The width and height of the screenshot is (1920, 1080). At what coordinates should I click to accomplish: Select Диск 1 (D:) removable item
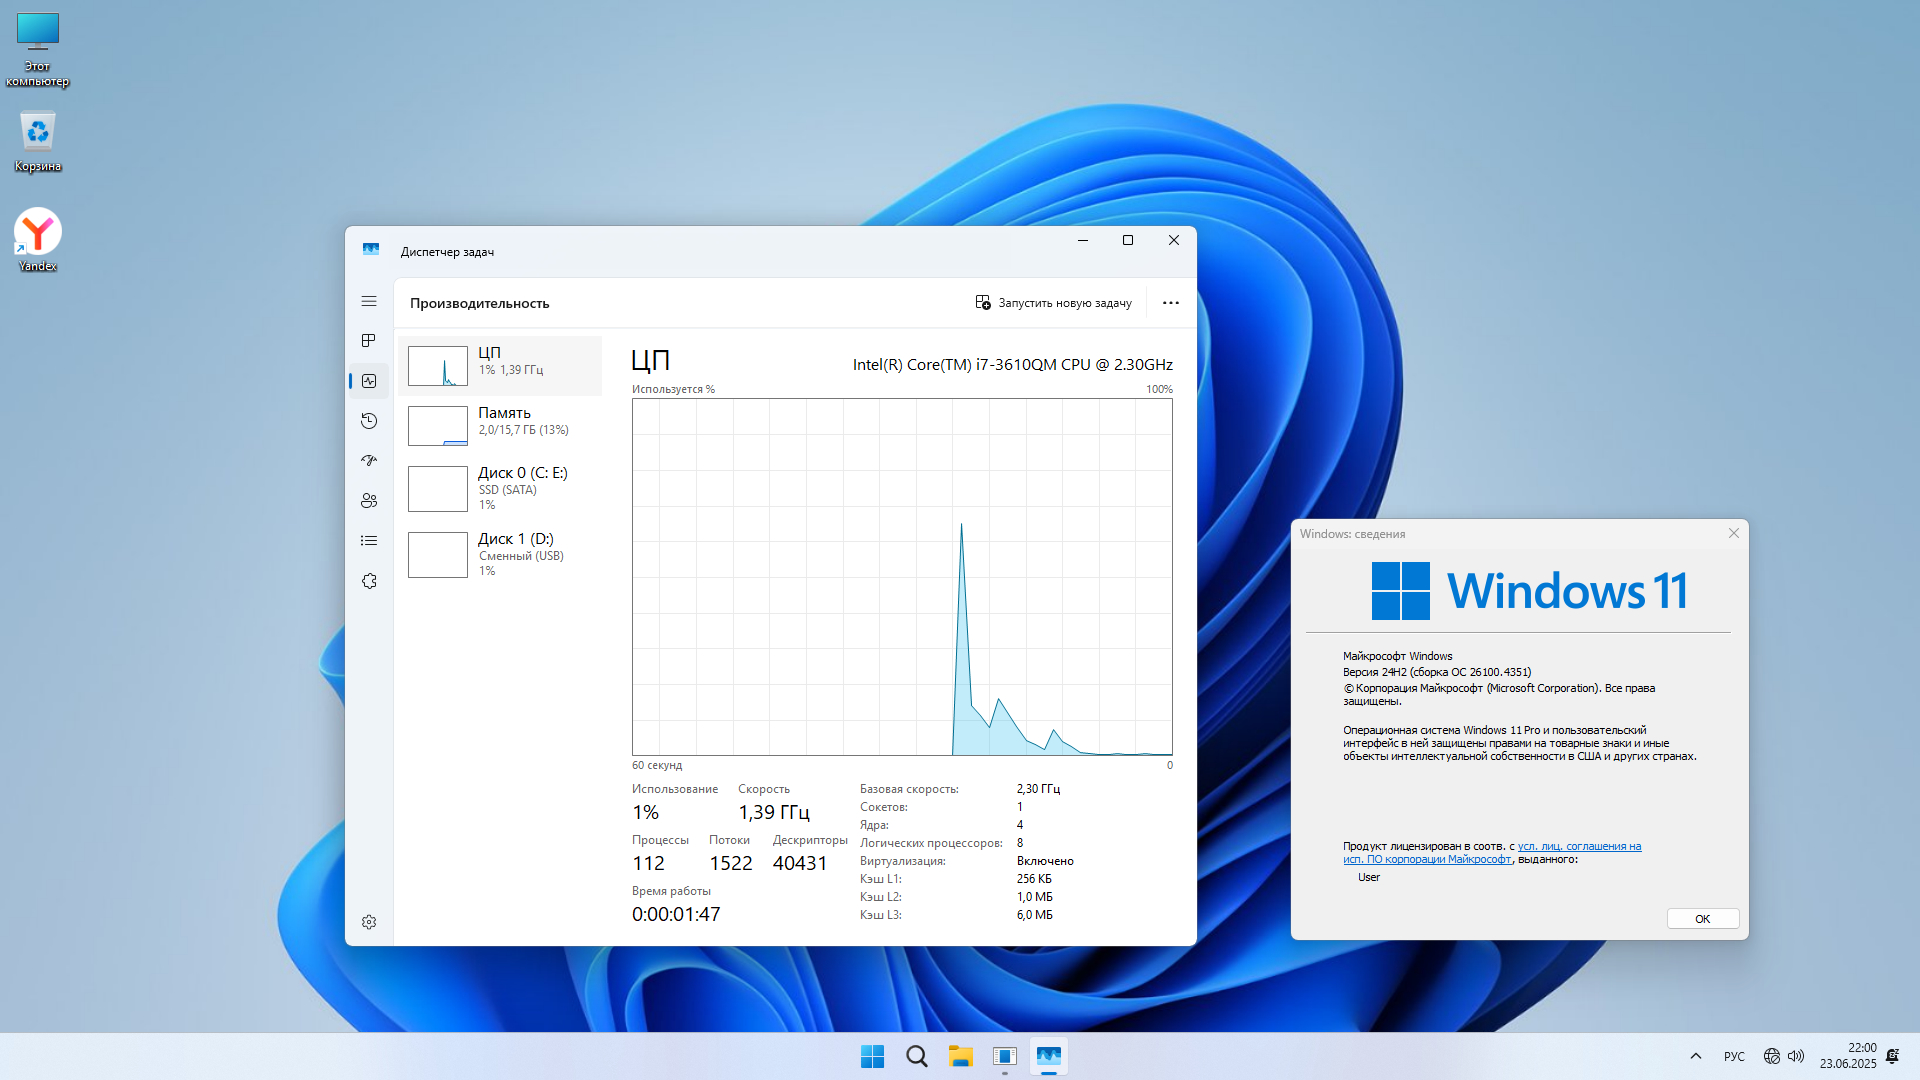500,554
